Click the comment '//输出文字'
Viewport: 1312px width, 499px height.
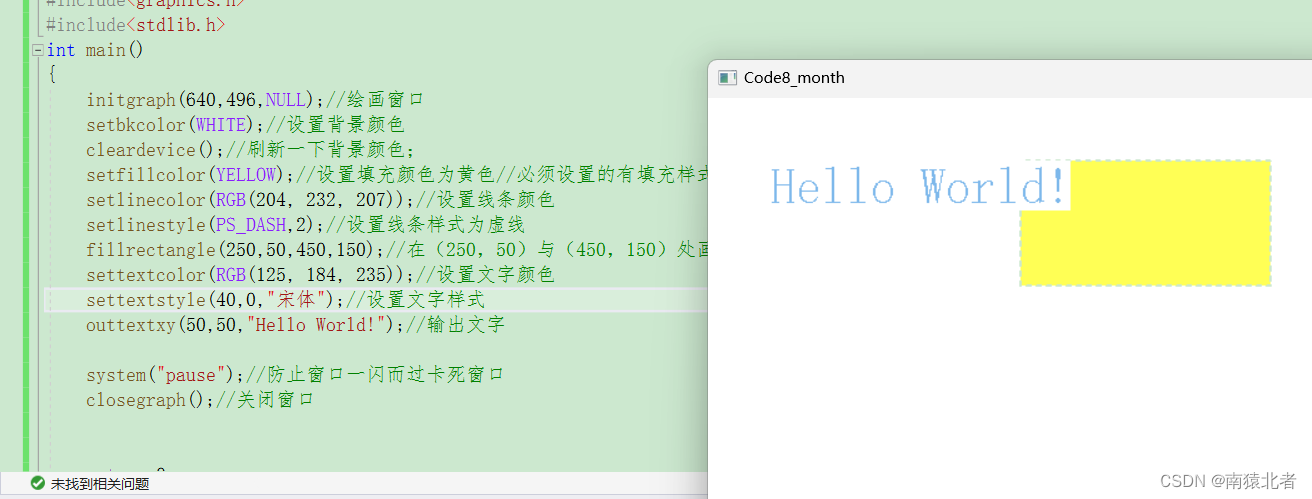coord(455,325)
